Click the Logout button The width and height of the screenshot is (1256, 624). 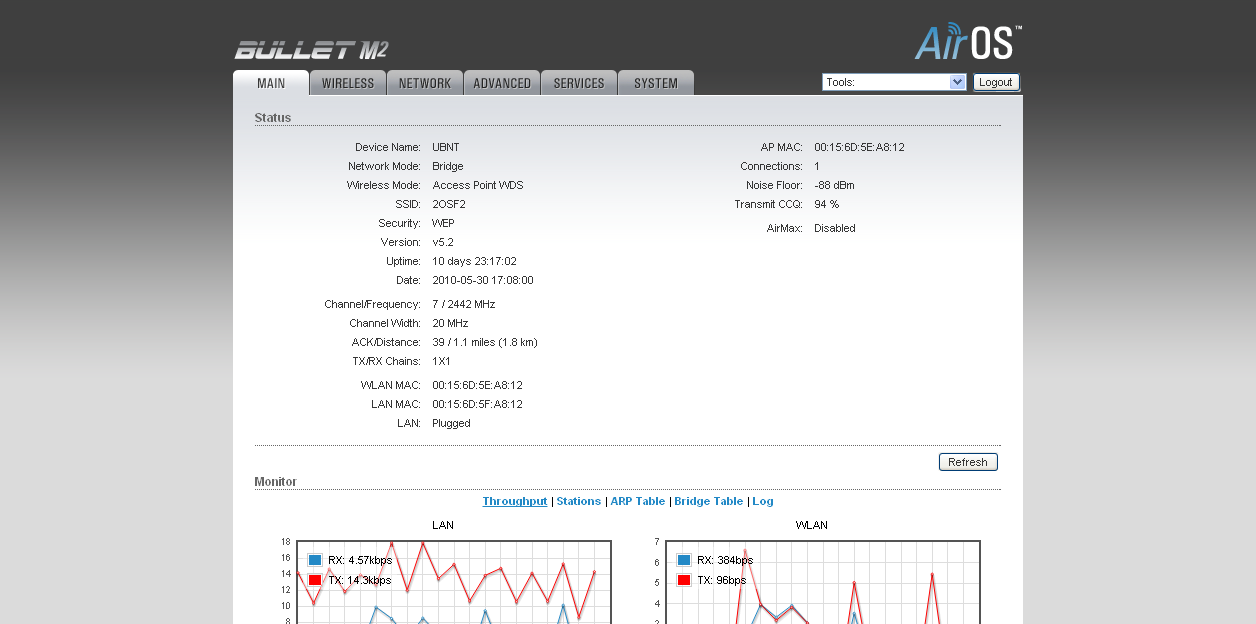point(996,82)
